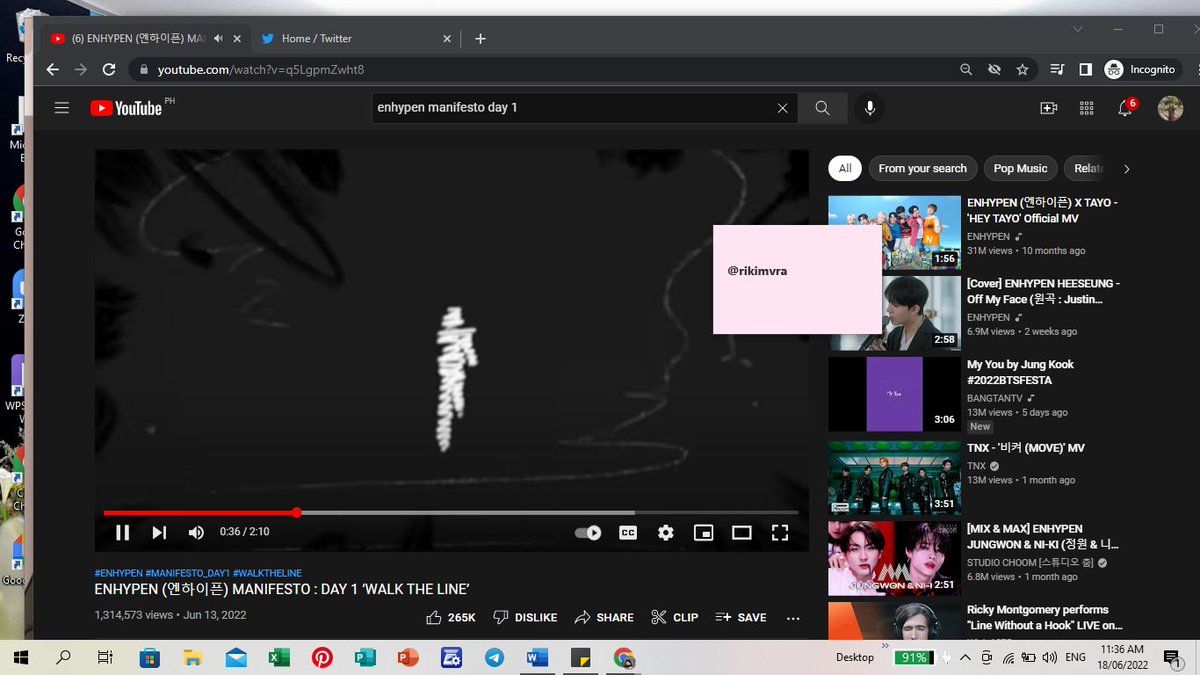Bookmark this page with star icon

tap(1022, 70)
